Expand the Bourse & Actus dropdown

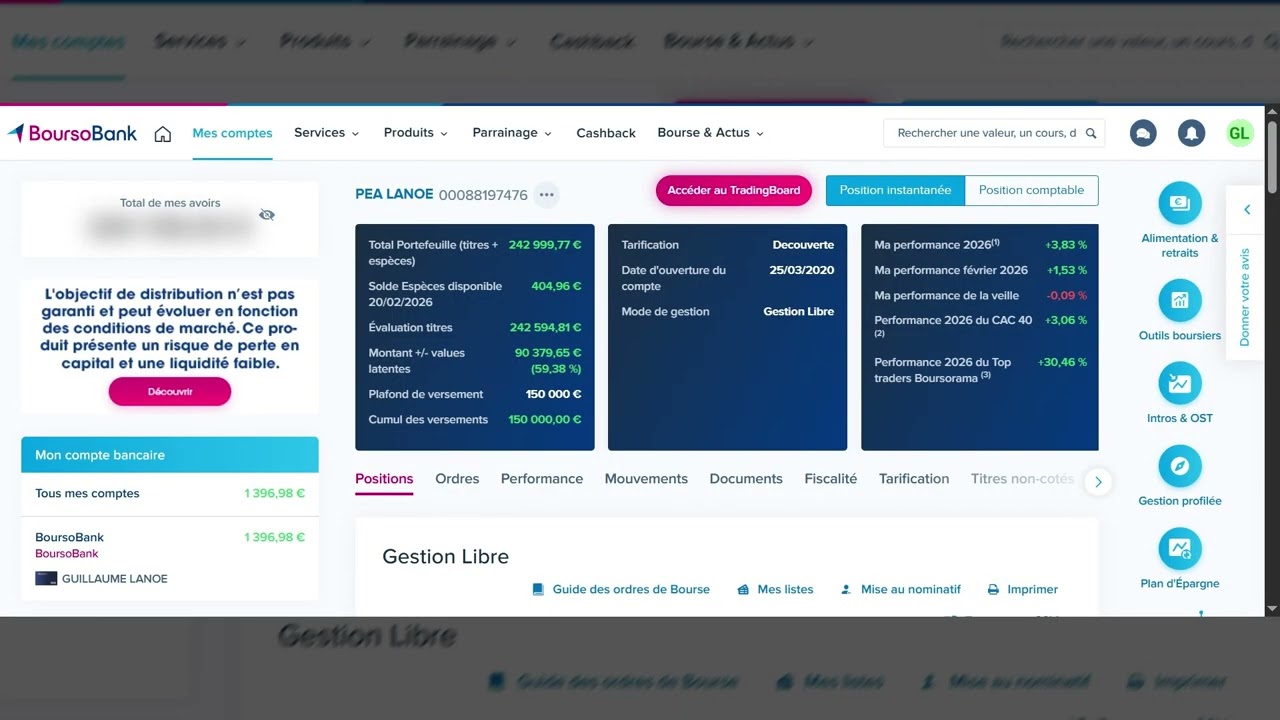click(710, 133)
